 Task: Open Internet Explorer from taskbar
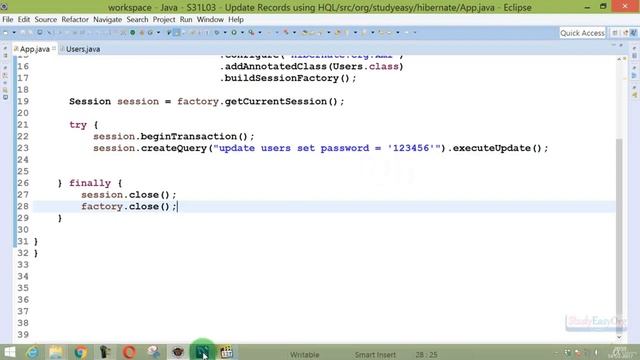click(x=33, y=352)
